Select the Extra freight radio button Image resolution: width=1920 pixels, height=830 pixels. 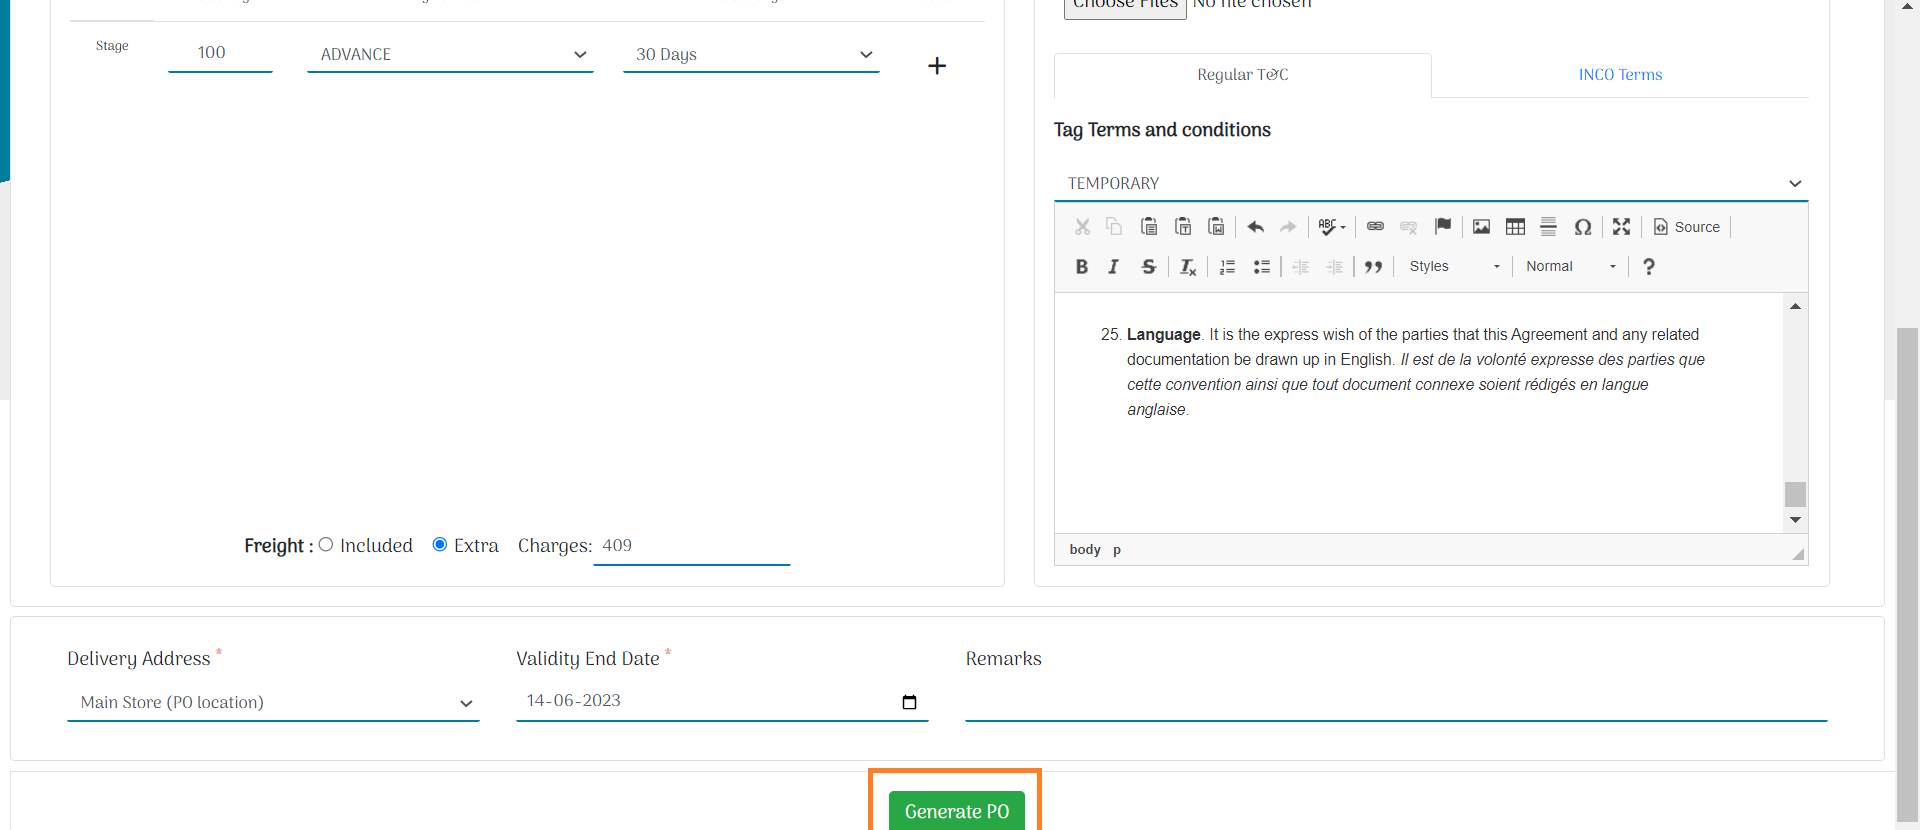click(440, 545)
